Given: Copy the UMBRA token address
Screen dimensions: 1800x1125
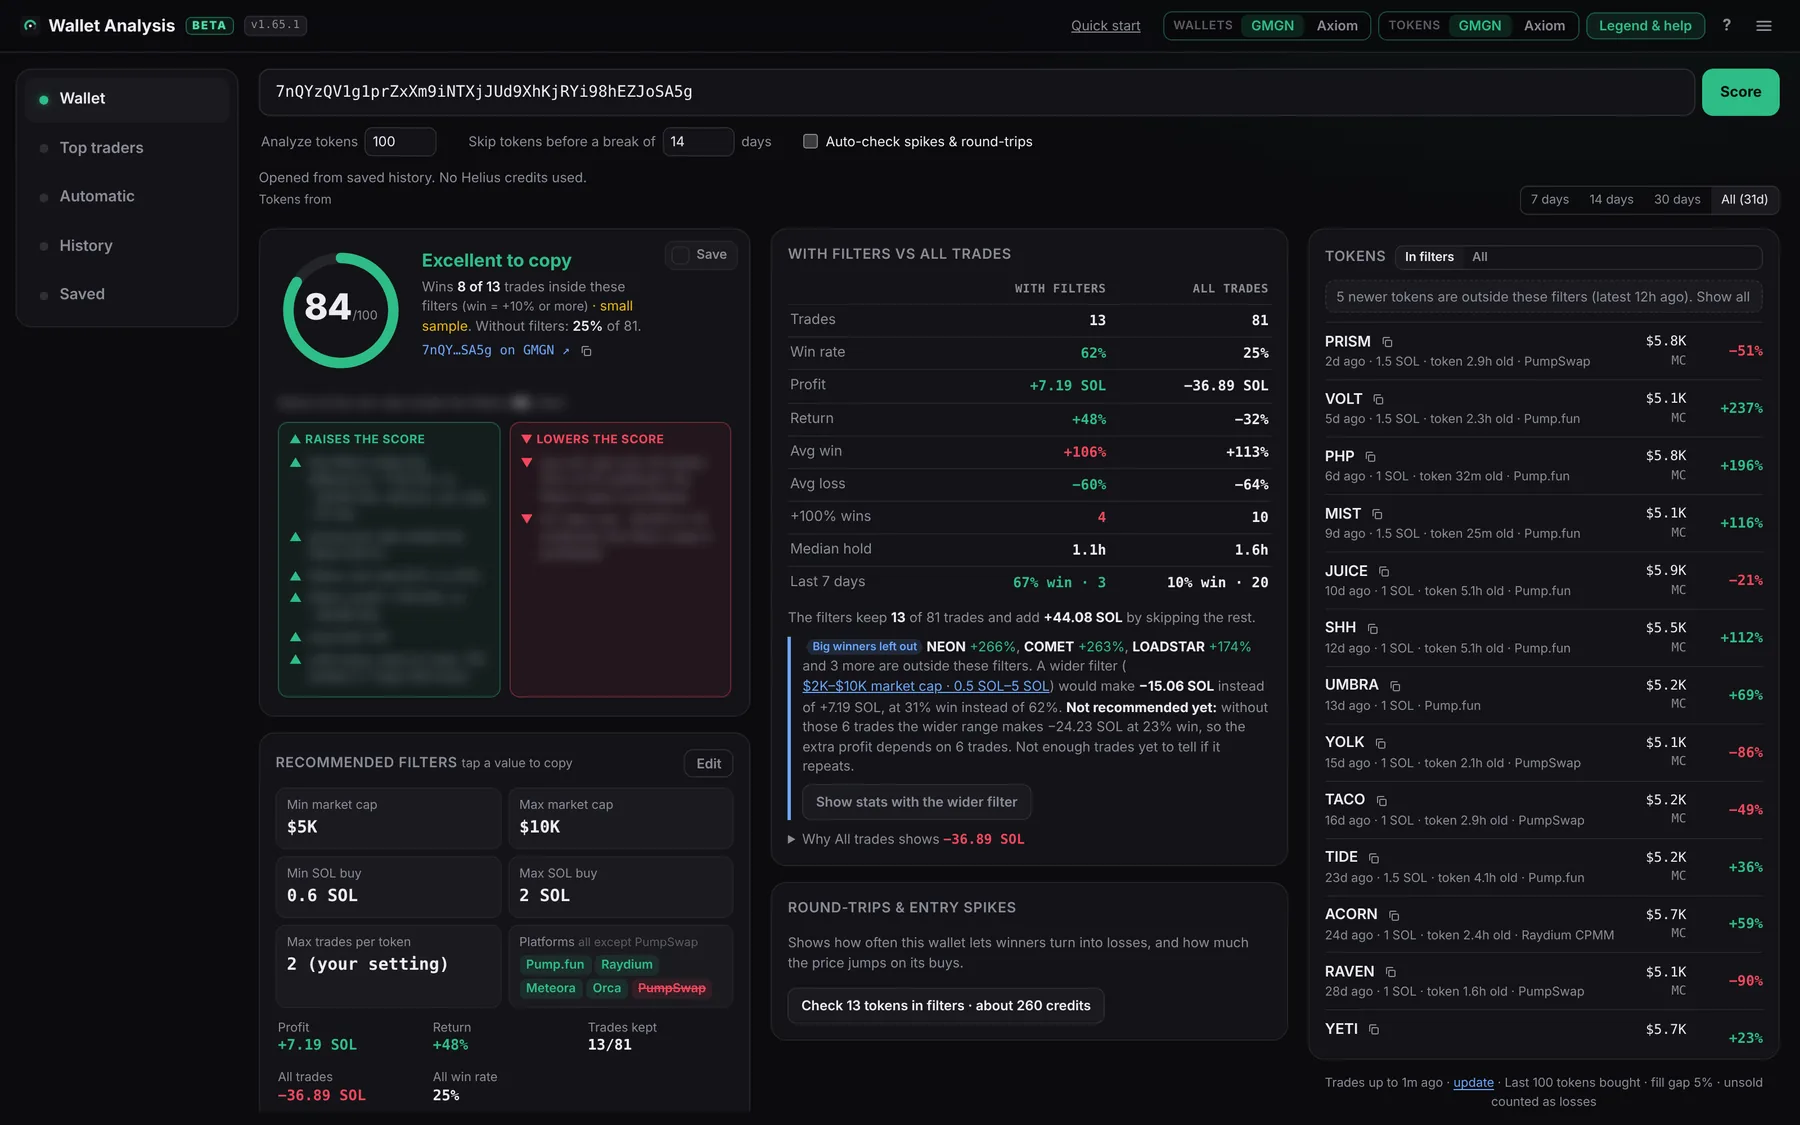Looking at the screenshot, I should coord(1395,686).
